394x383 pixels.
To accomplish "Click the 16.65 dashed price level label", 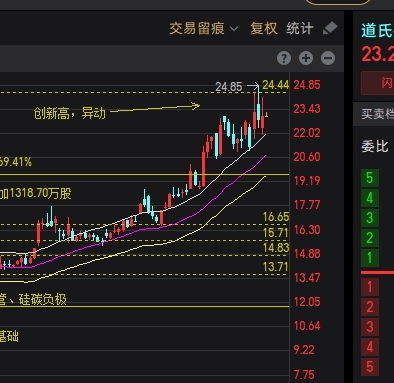I will [x=276, y=217].
